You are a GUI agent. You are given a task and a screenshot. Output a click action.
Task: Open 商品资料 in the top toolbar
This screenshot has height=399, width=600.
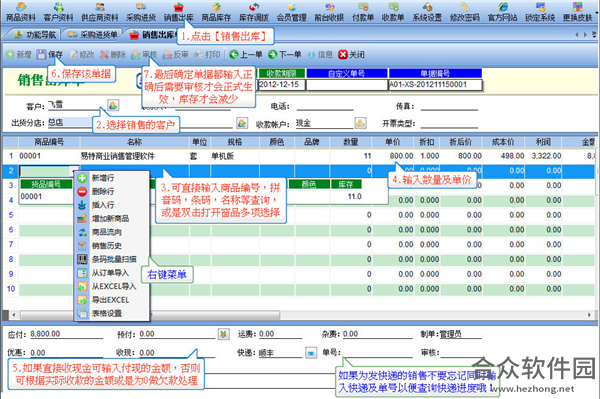point(21,11)
